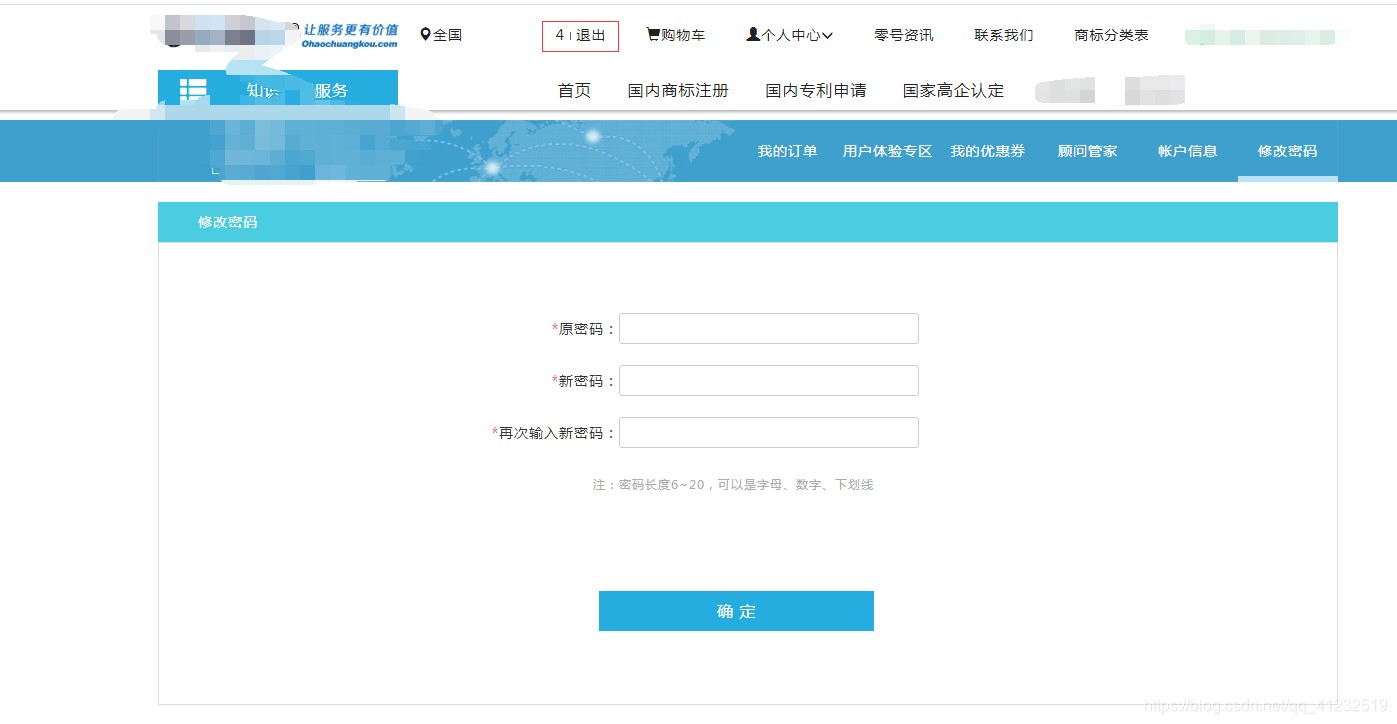Viewport: 1397px width, 724px height.
Task: Expand the 个人中心 dropdown chevron
Action: [827, 36]
